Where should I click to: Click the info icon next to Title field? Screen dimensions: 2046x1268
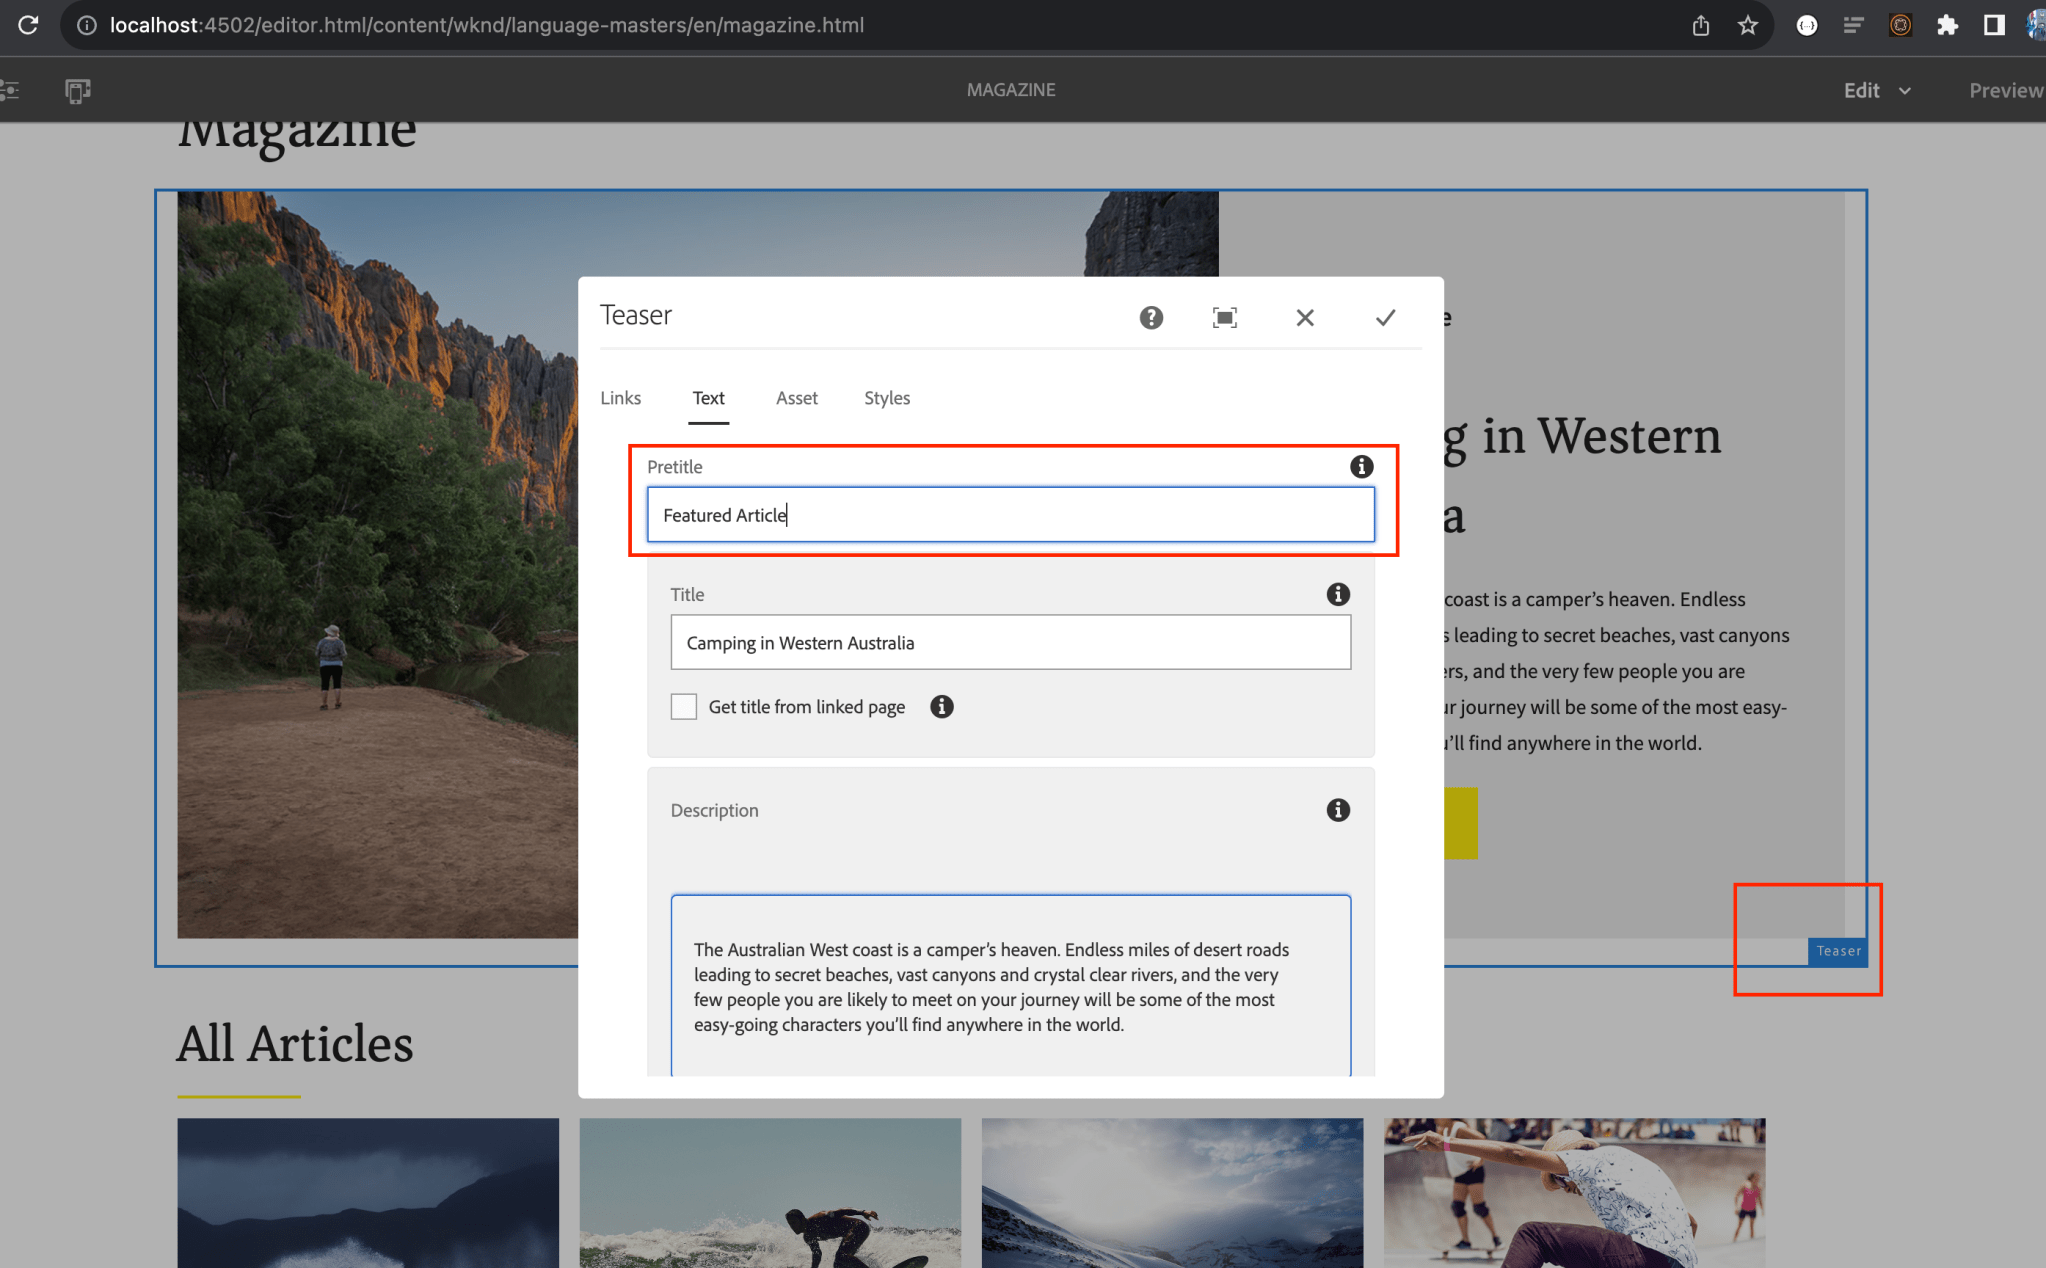[1338, 593]
